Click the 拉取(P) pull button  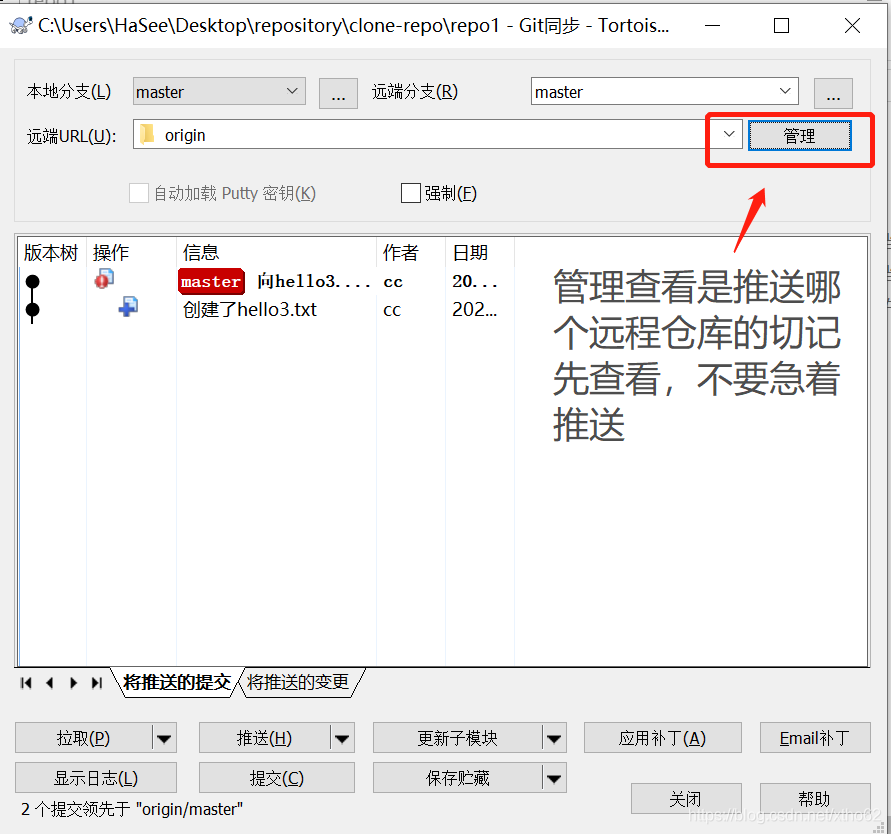click(x=84, y=739)
